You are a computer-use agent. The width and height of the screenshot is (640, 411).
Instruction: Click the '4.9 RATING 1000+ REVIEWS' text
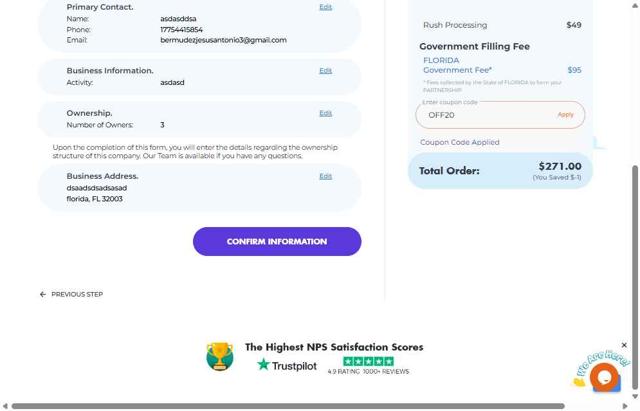(368, 371)
